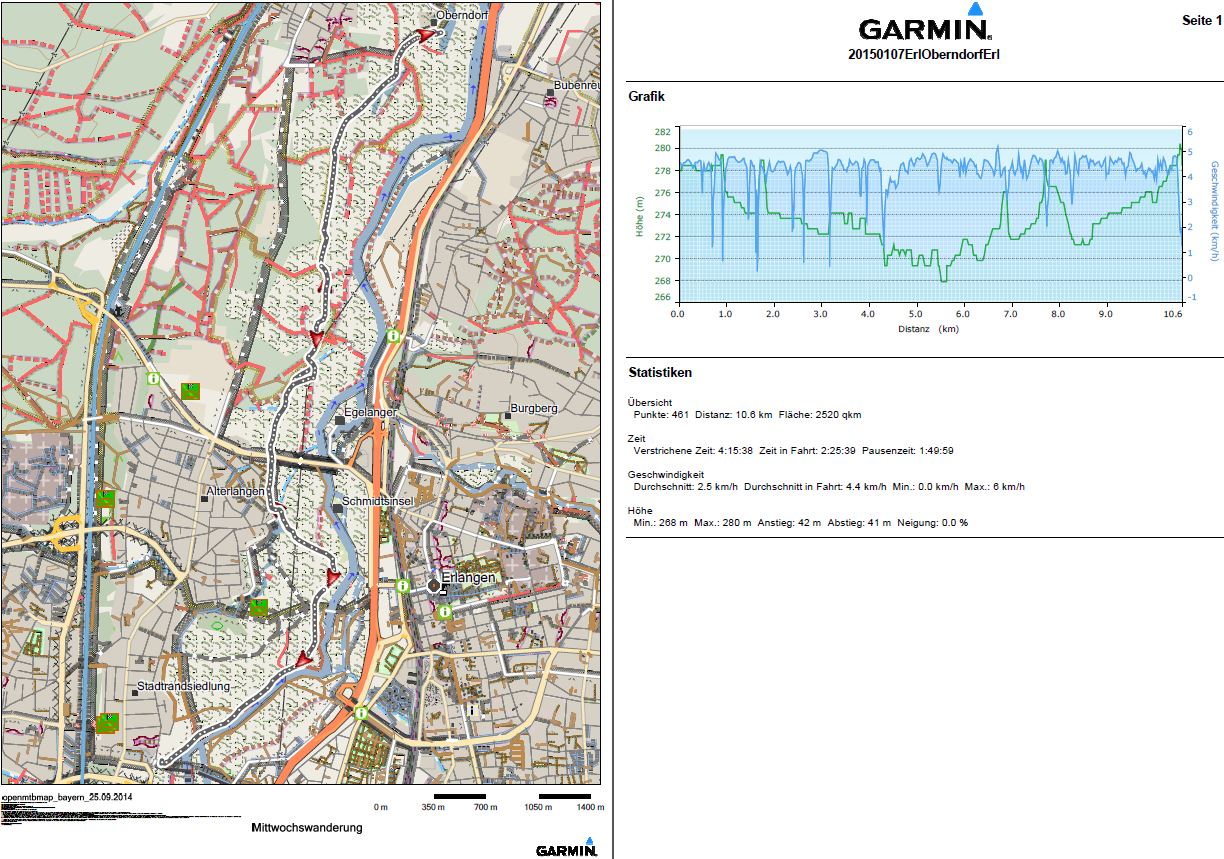Select the Schmidtsinsel map label

click(377, 501)
